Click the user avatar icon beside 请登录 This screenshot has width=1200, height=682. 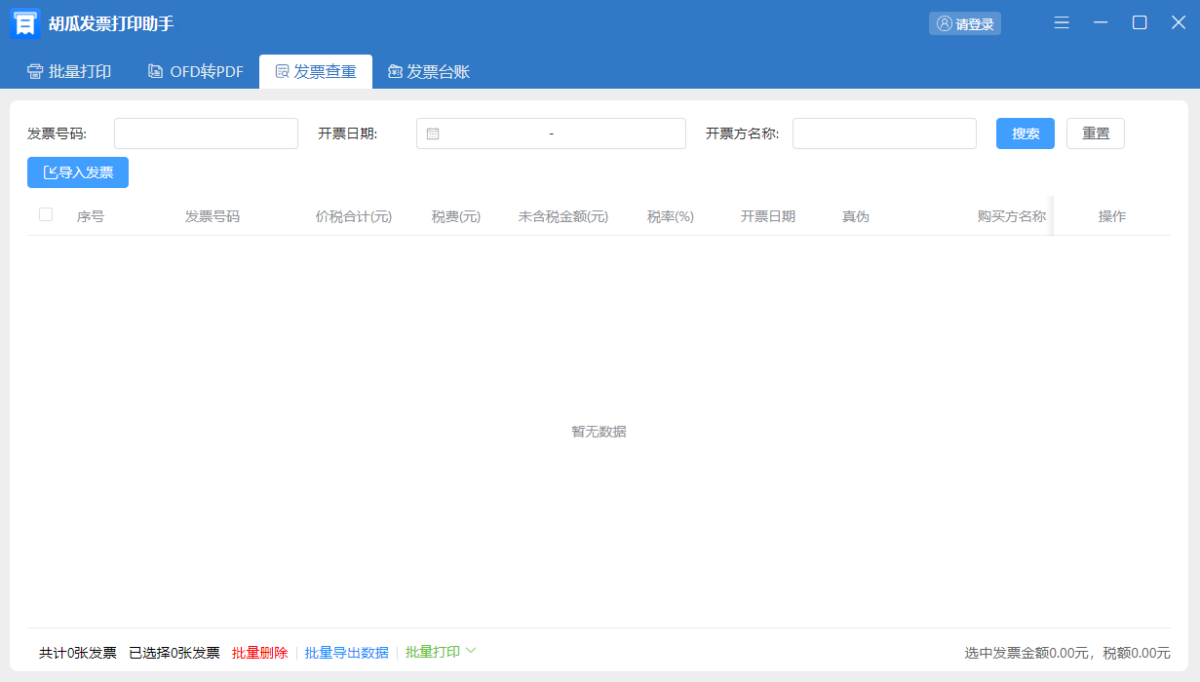[x=944, y=23]
